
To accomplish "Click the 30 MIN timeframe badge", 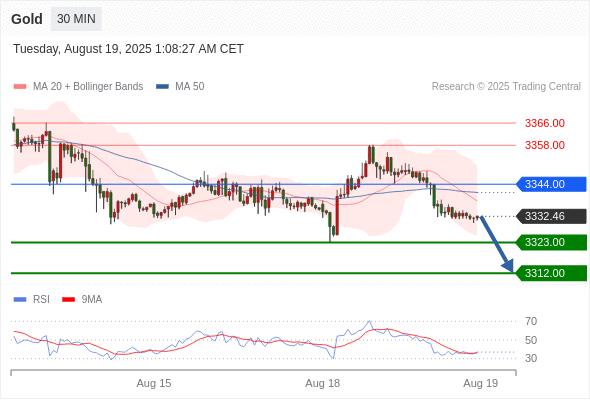I will tap(76, 19).
